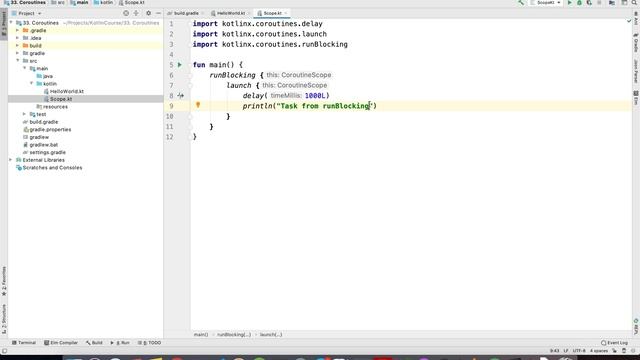Expand the .idea folder
The image size is (640, 360).
pyautogui.click(x=18, y=38)
